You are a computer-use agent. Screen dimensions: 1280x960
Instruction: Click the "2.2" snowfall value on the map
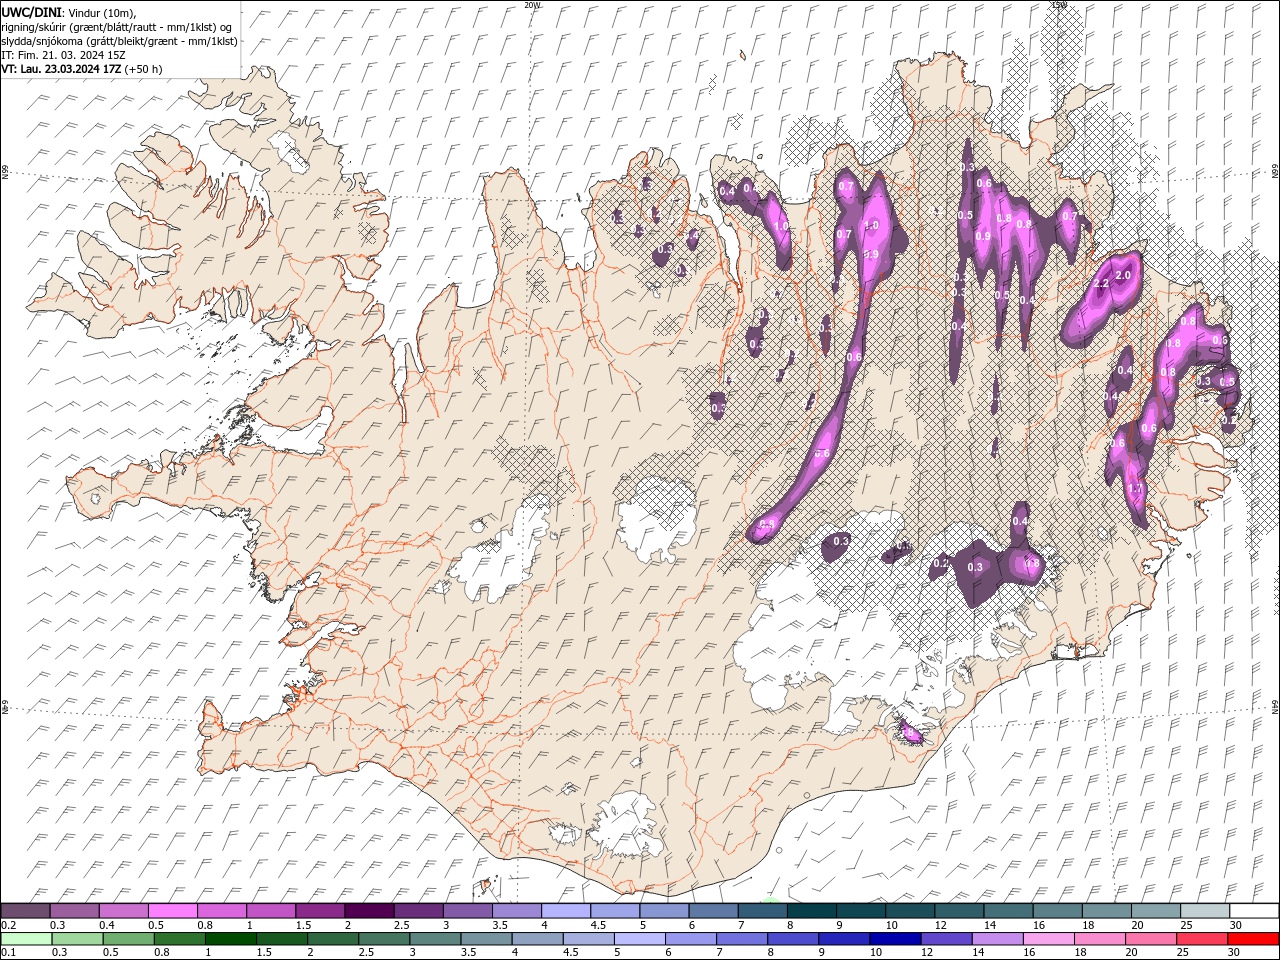tap(1102, 284)
